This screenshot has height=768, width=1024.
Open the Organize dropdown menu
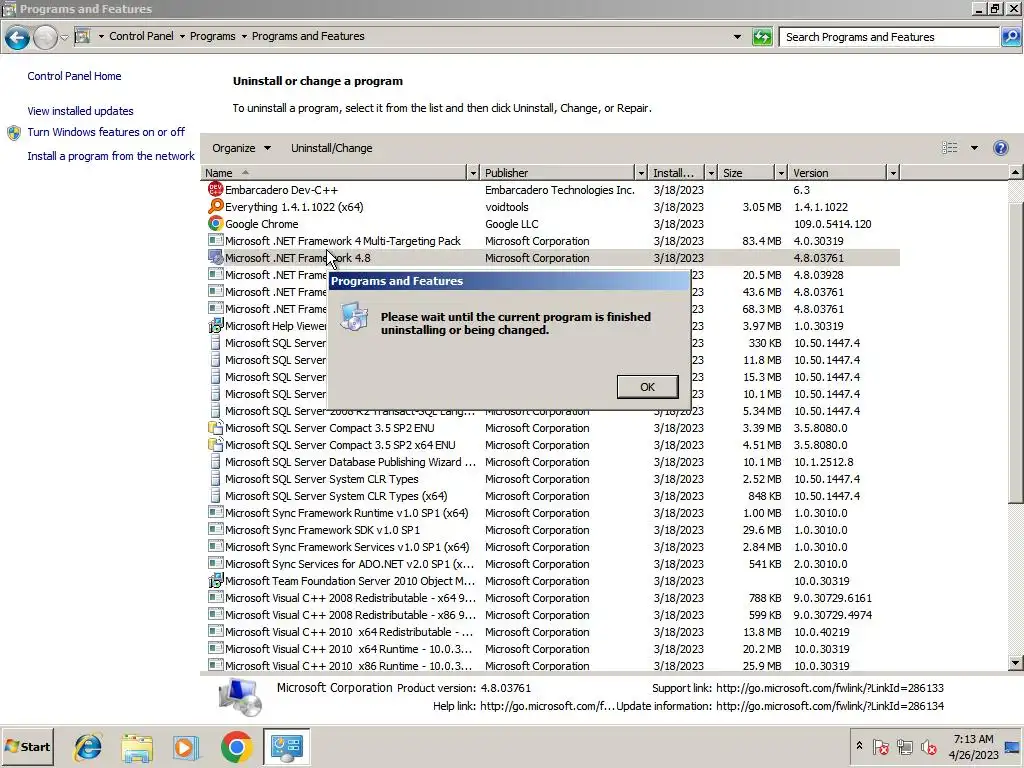[x=241, y=148]
